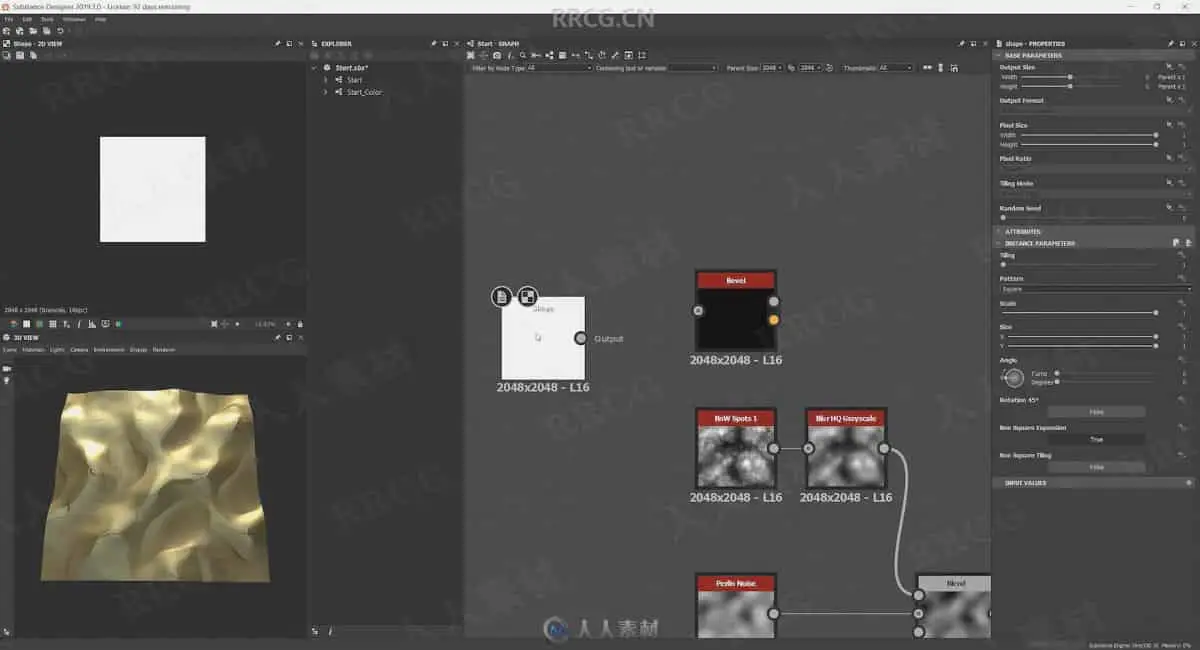
Task: Click the pin icon of the Properties panel
Action: (1171, 44)
